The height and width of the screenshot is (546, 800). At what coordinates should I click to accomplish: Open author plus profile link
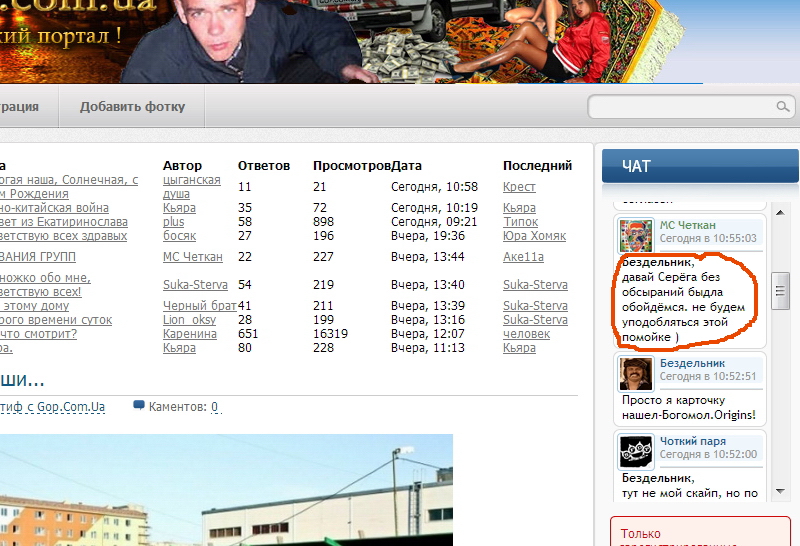pyautogui.click(x=173, y=222)
